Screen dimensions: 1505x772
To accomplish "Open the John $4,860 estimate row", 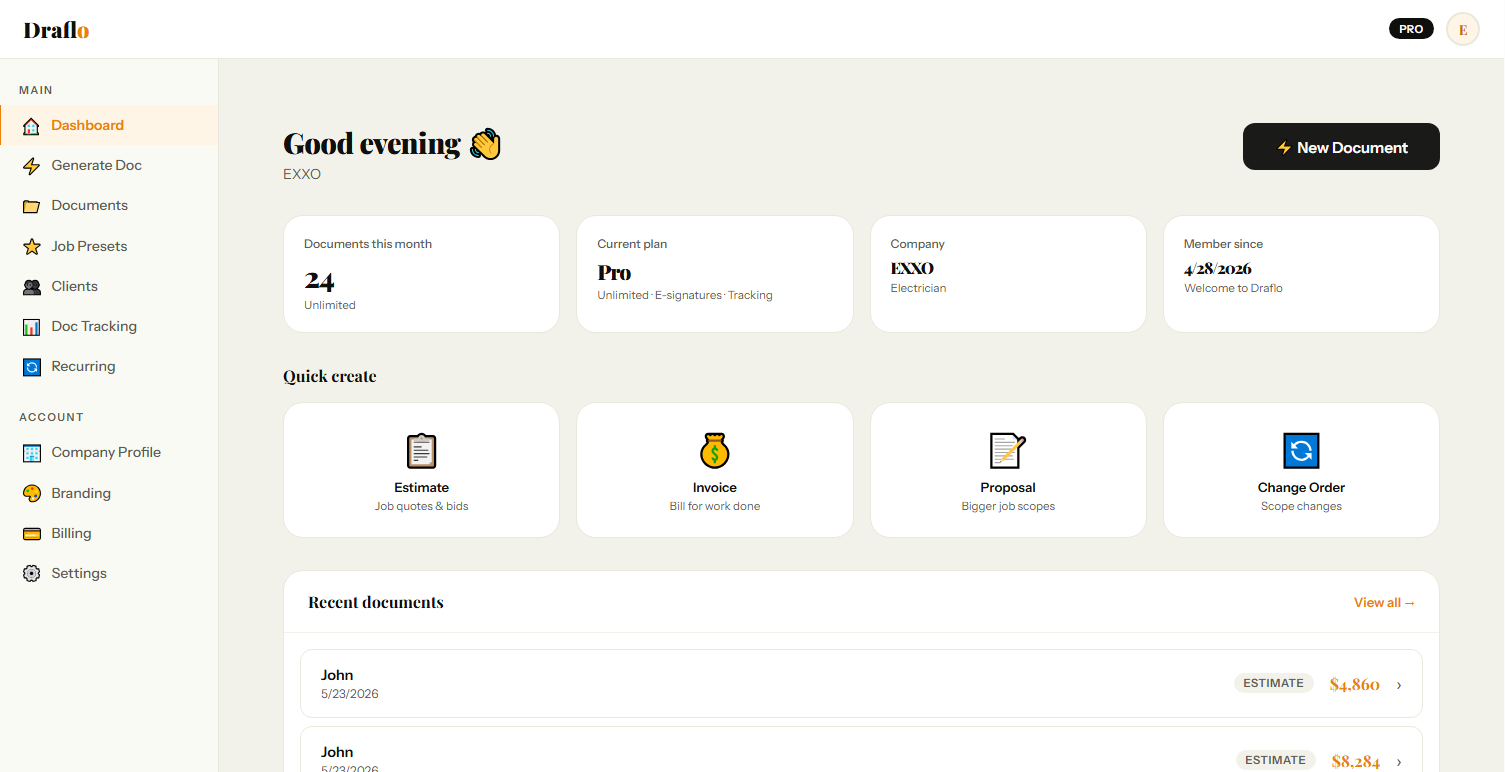I will (861, 684).
